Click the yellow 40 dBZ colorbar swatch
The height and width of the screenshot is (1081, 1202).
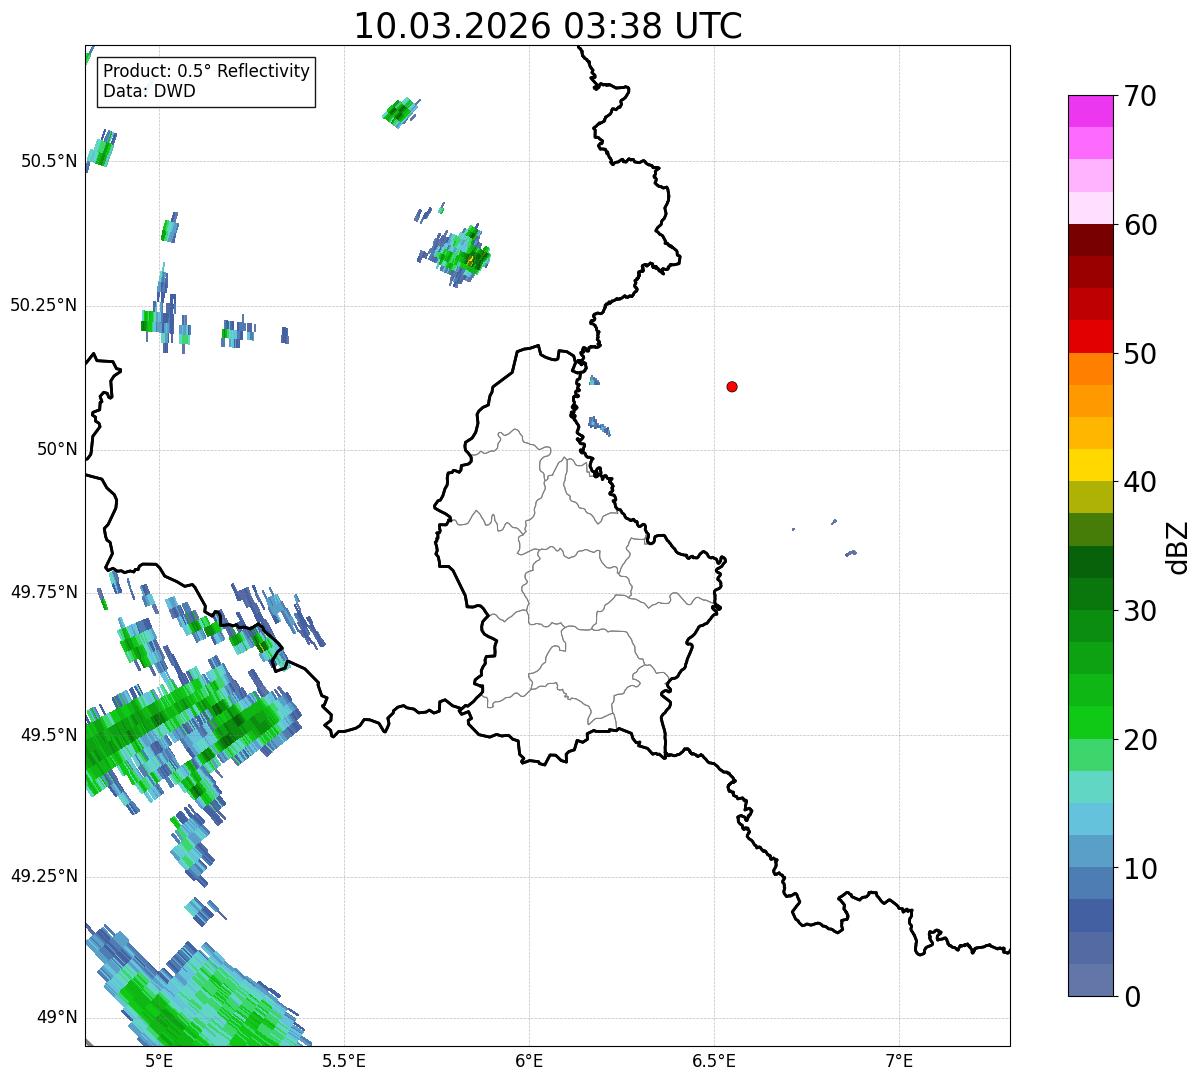point(1091,465)
